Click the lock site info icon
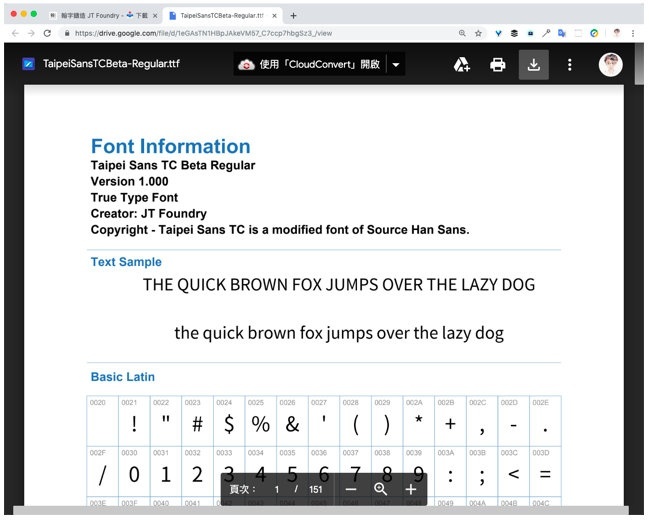This screenshot has height=520, width=649. [67, 33]
